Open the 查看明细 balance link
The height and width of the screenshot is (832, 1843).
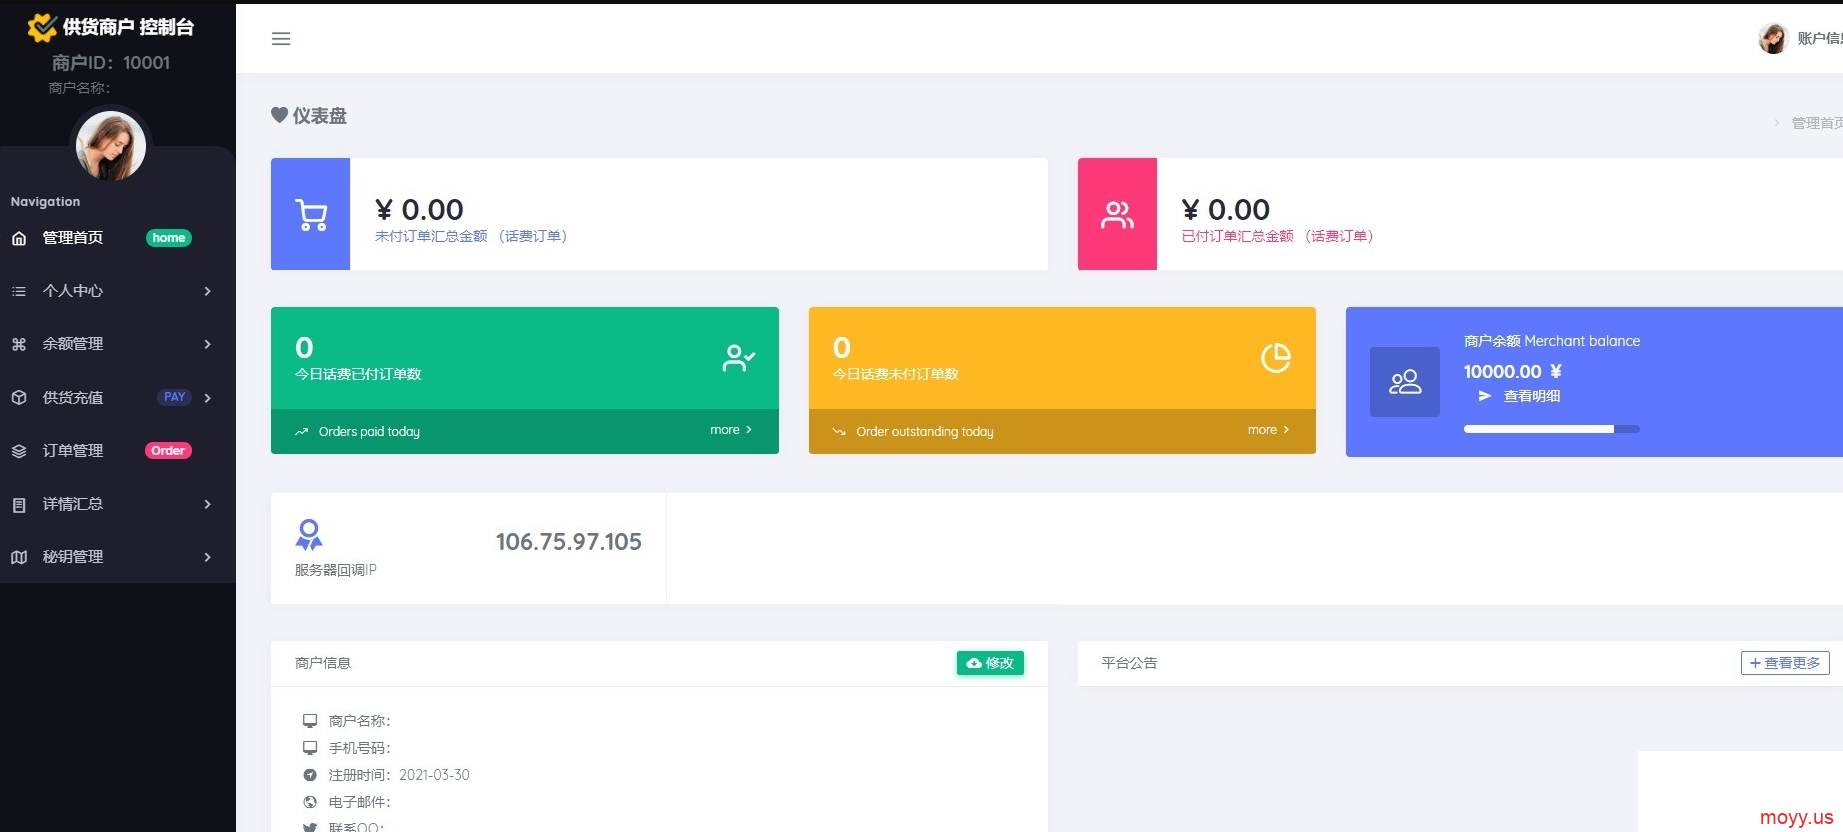pos(1531,396)
